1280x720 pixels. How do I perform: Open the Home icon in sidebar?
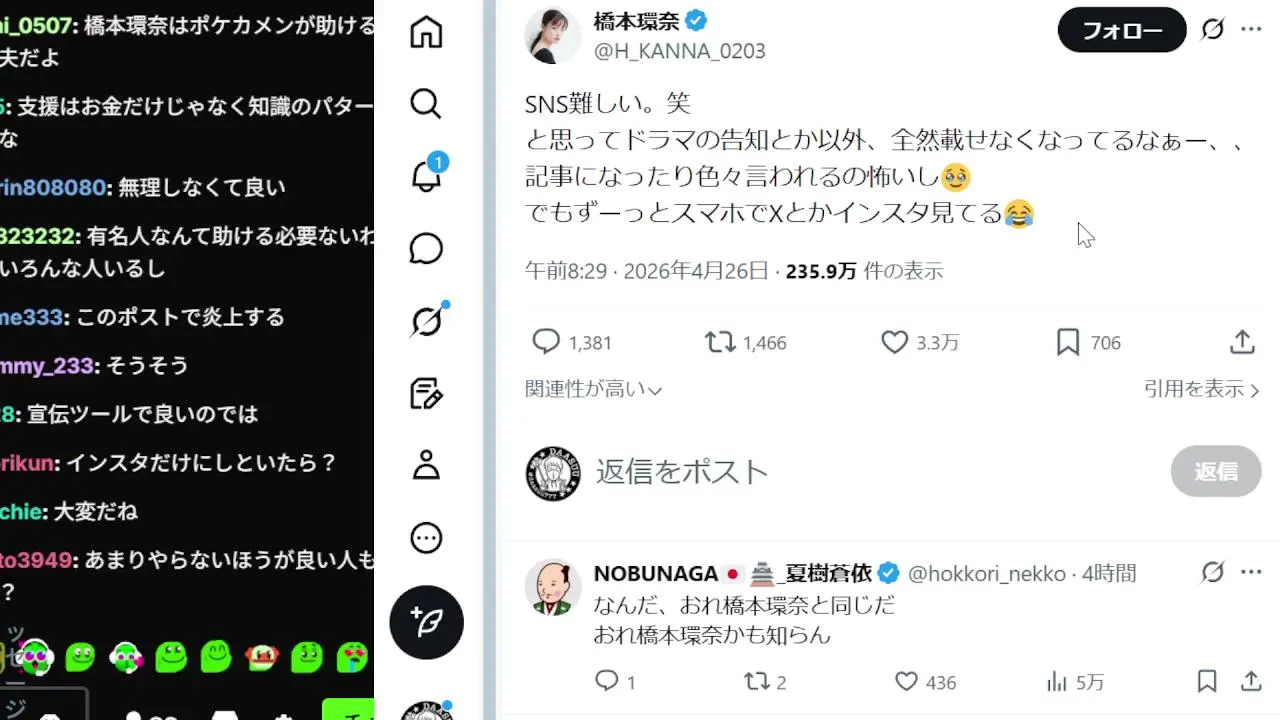pos(426,32)
